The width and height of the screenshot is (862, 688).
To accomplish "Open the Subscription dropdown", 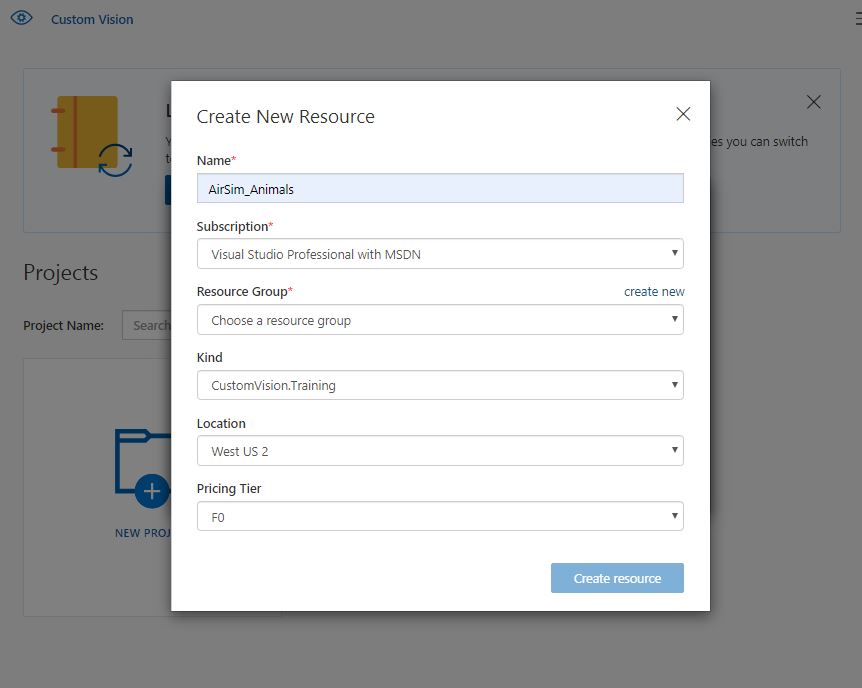I will tap(440, 254).
